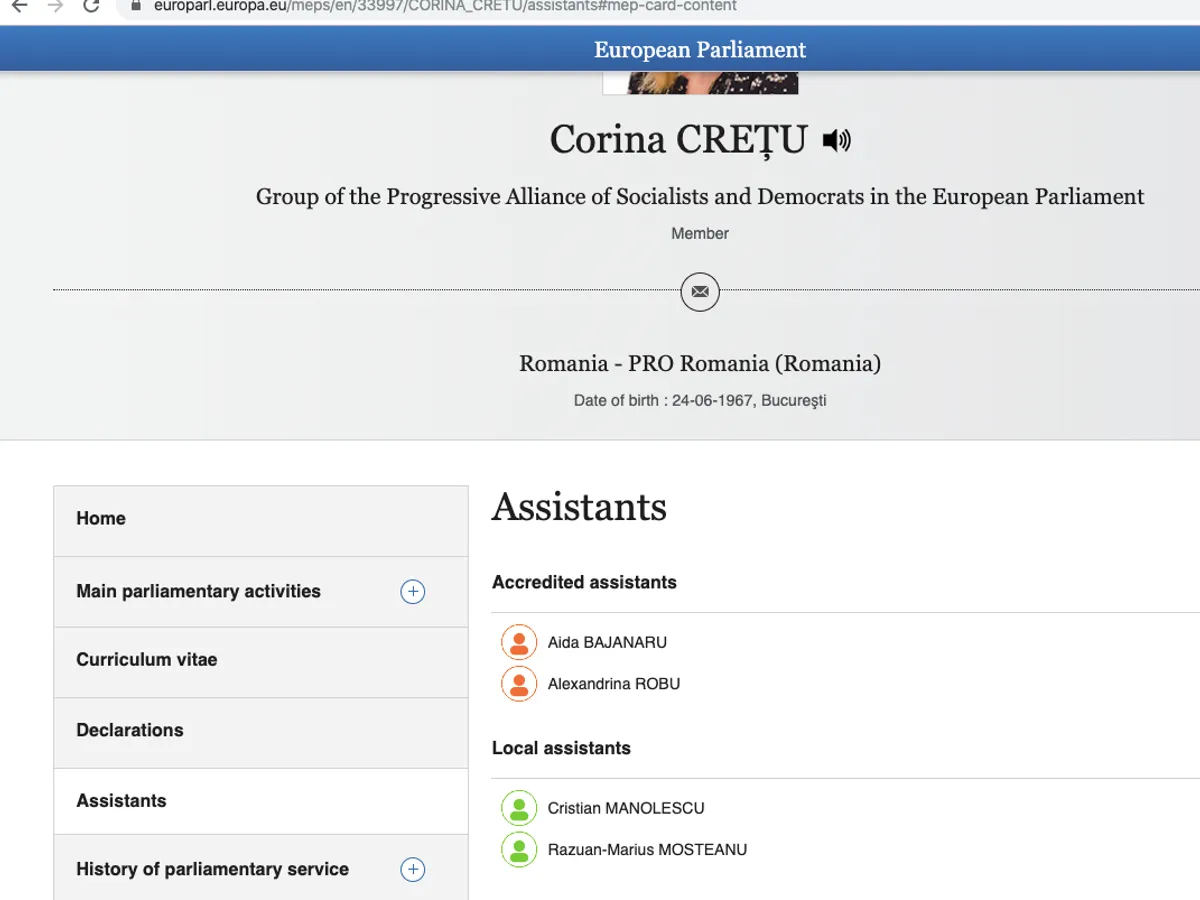Click Cristian MANOLESCU's green person icon

519,808
